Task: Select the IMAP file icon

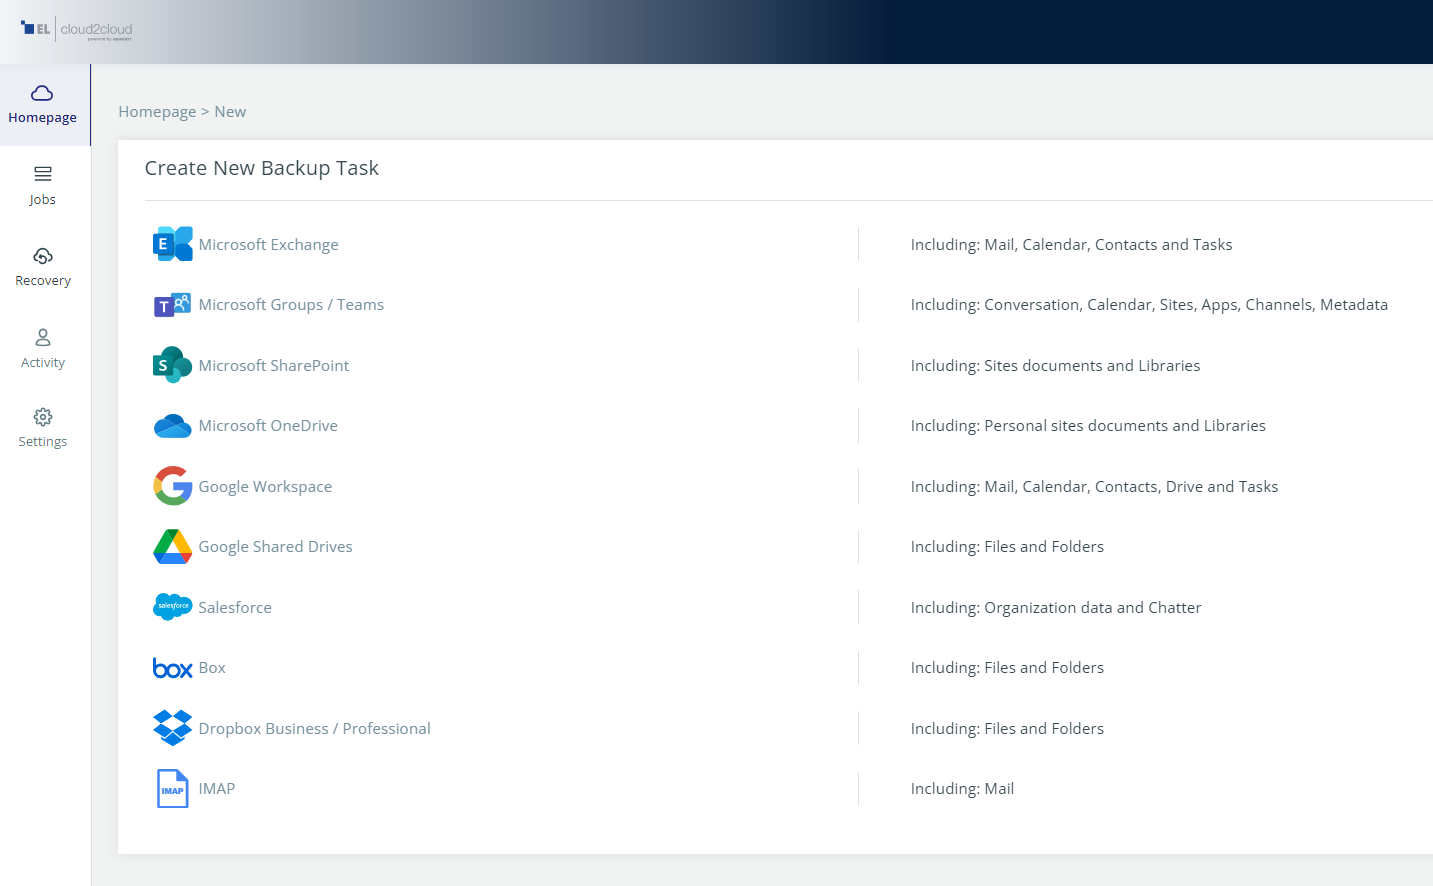Action: pos(172,788)
